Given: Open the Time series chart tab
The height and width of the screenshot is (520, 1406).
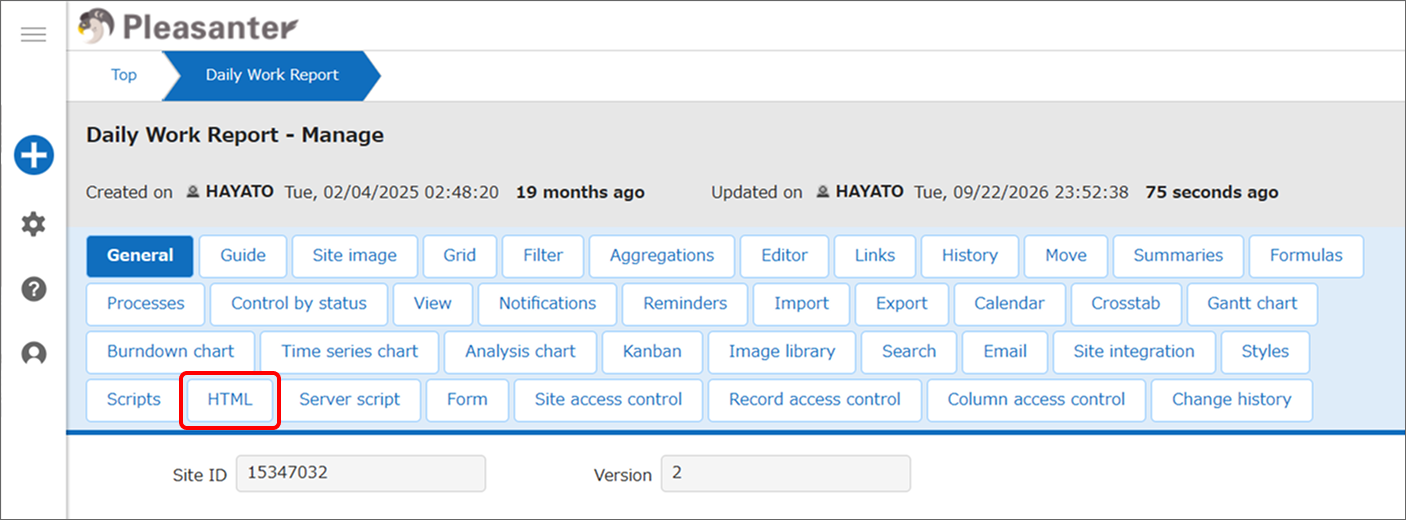Looking at the screenshot, I should click(350, 352).
